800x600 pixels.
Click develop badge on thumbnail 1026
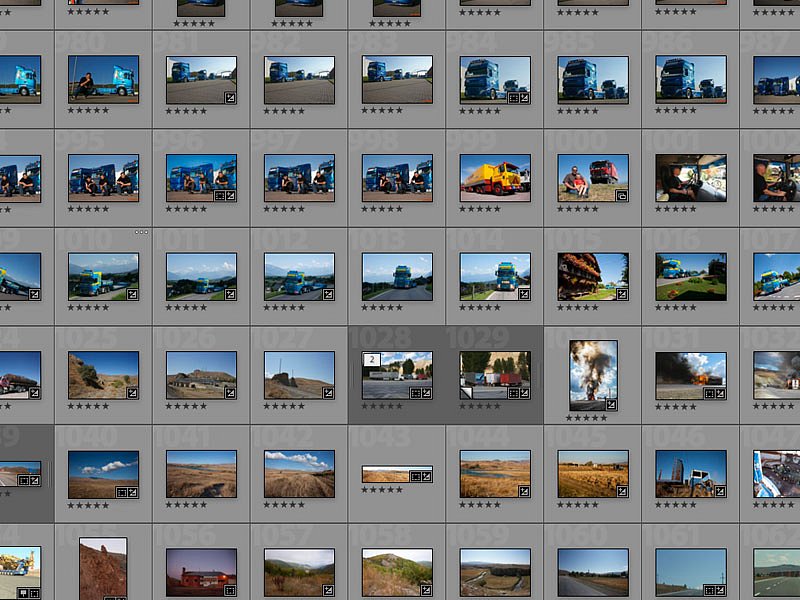(x=230, y=393)
